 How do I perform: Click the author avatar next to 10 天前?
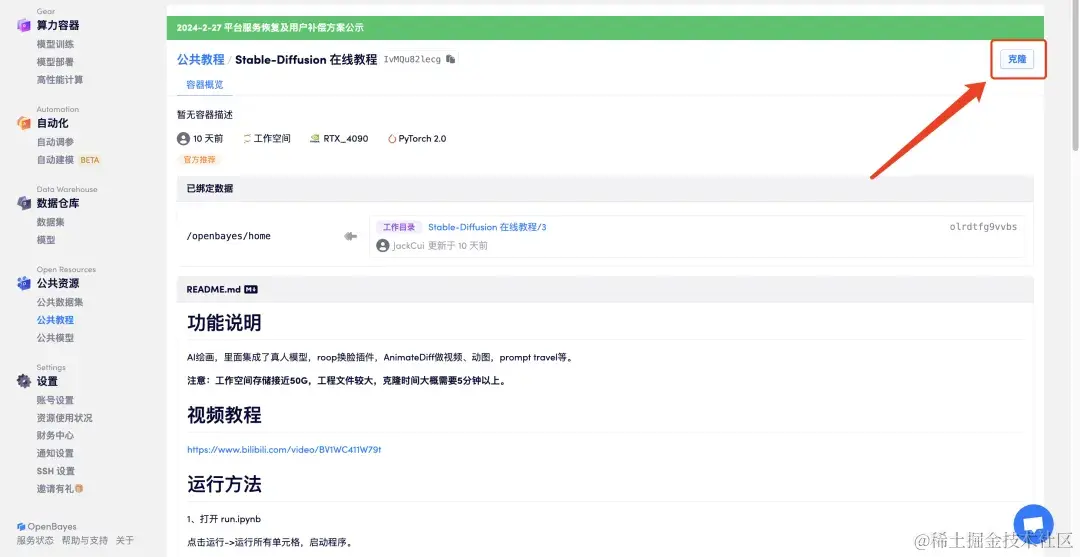[x=183, y=138]
